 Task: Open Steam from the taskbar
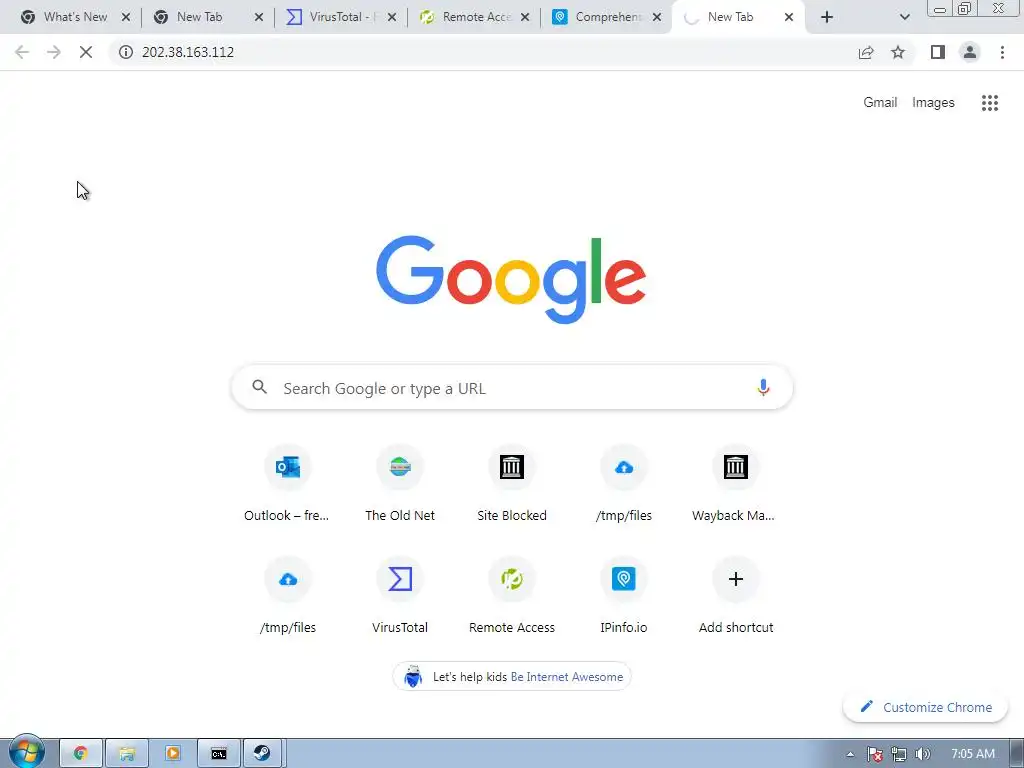(x=263, y=754)
